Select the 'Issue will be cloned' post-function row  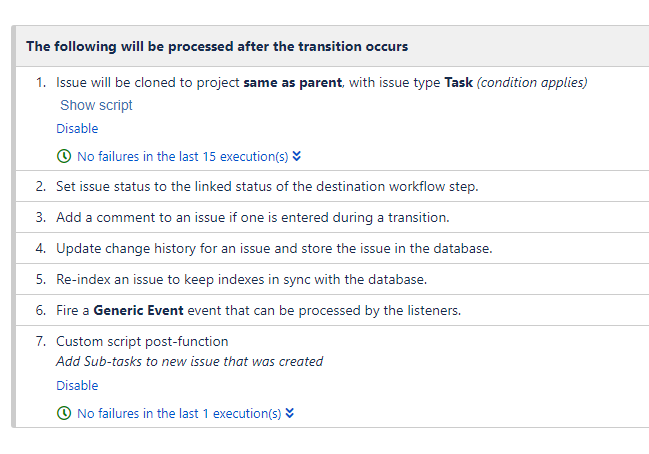point(332,118)
